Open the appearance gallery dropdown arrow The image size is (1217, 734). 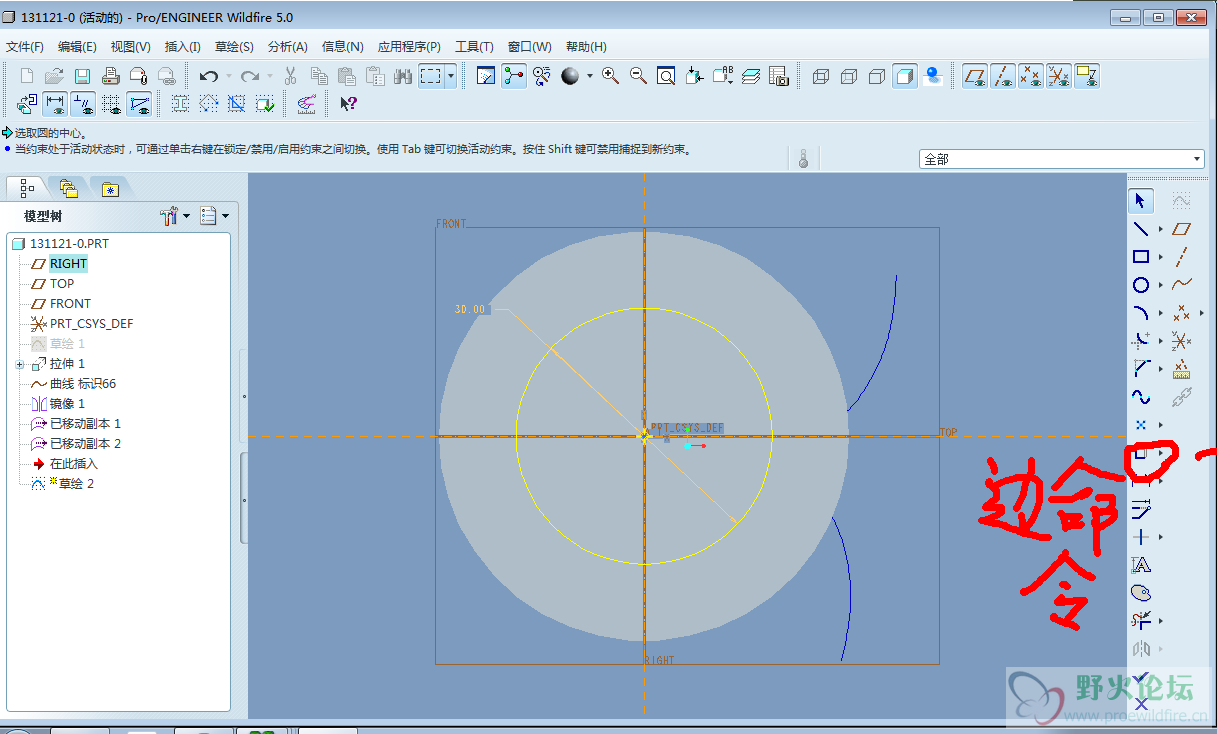pos(589,76)
